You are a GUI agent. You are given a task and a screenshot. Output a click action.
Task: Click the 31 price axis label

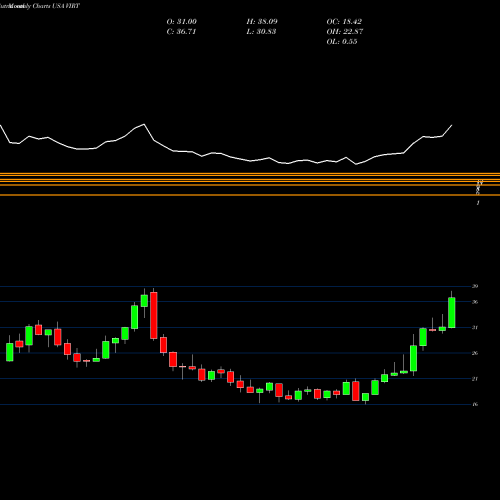475,328
